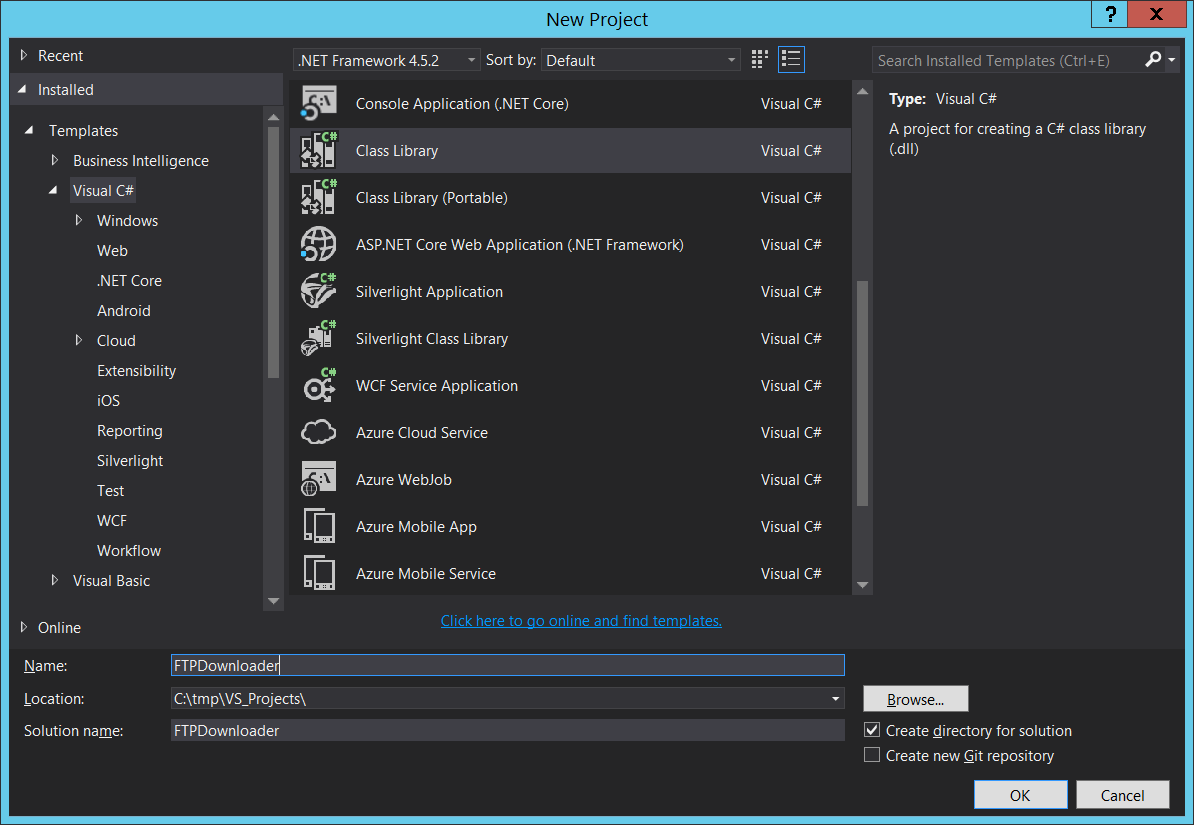This screenshot has height=825, width=1194.
Task: Click the template list scroll-up arrow
Action: click(862, 91)
